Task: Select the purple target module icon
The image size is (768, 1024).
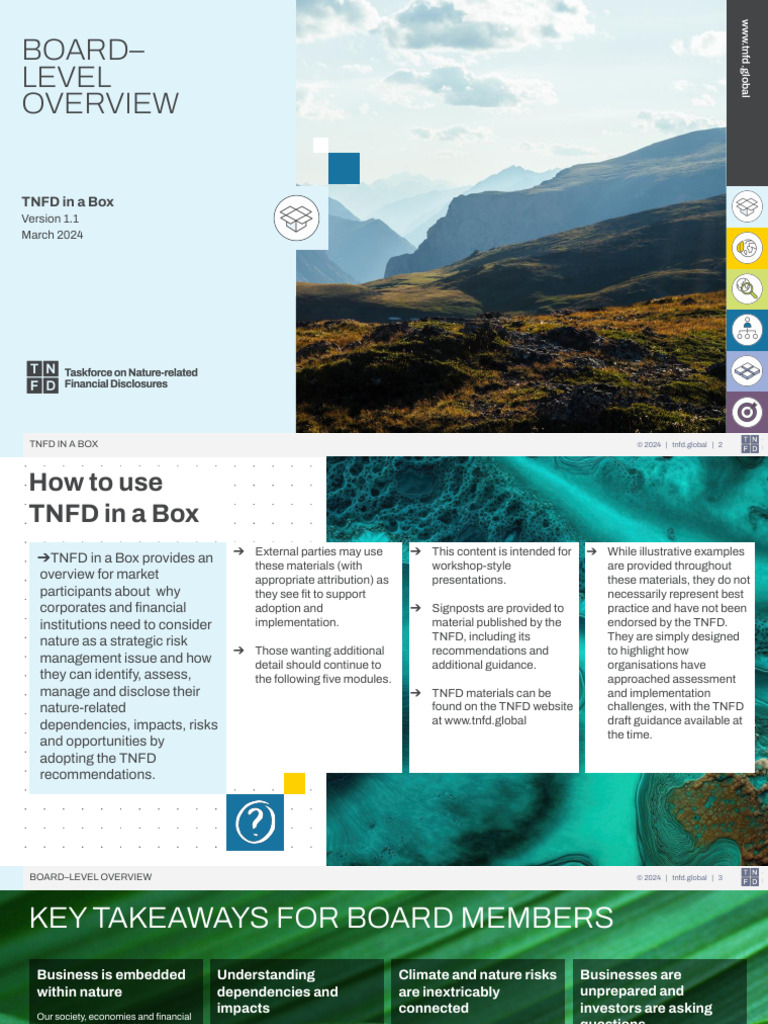Action: [x=747, y=412]
